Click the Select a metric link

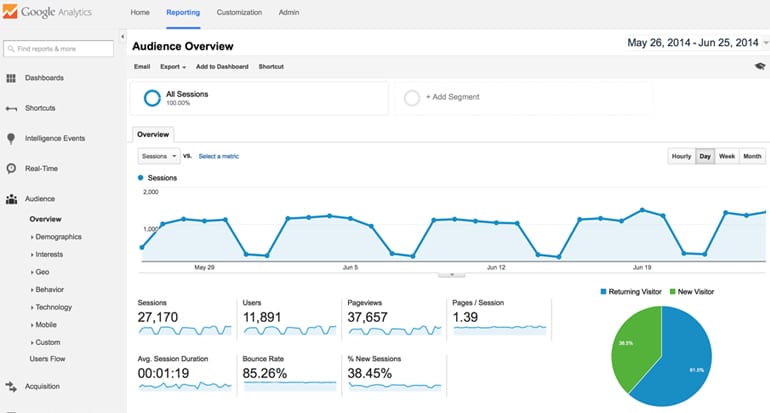pyautogui.click(x=218, y=156)
